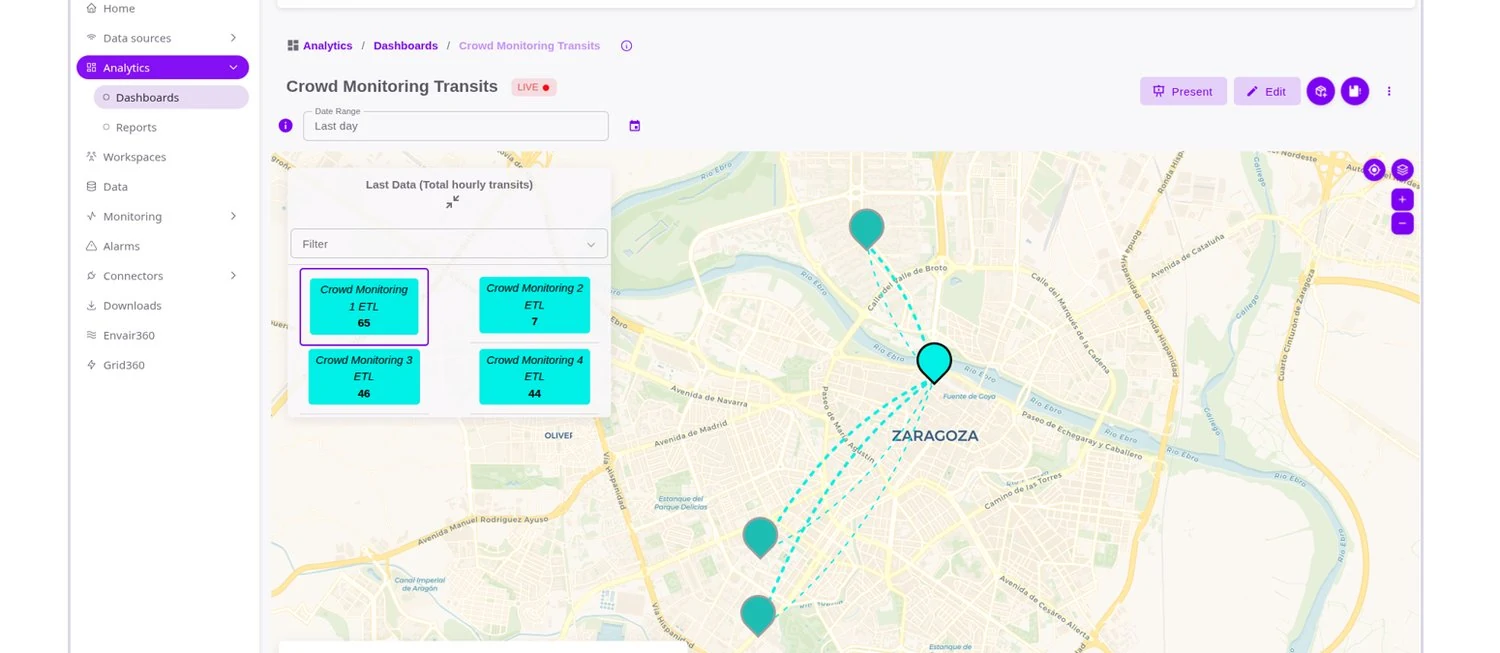Click the Data sources wifi icon
The height and width of the screenshot is (653, 1500).
tap(91, 38)
